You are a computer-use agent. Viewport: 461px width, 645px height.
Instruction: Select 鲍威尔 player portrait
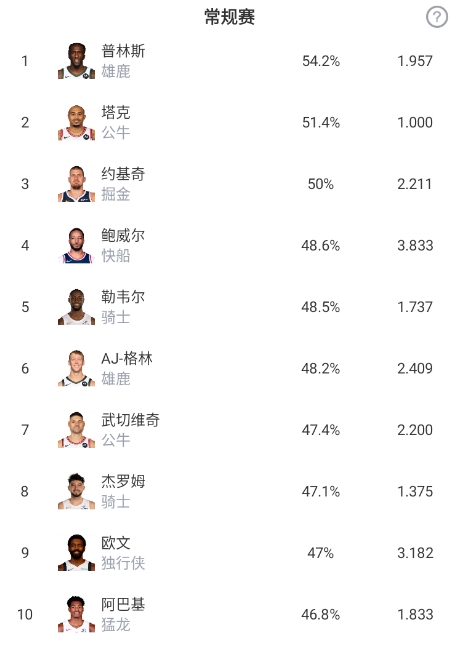[x=76, y=245]
